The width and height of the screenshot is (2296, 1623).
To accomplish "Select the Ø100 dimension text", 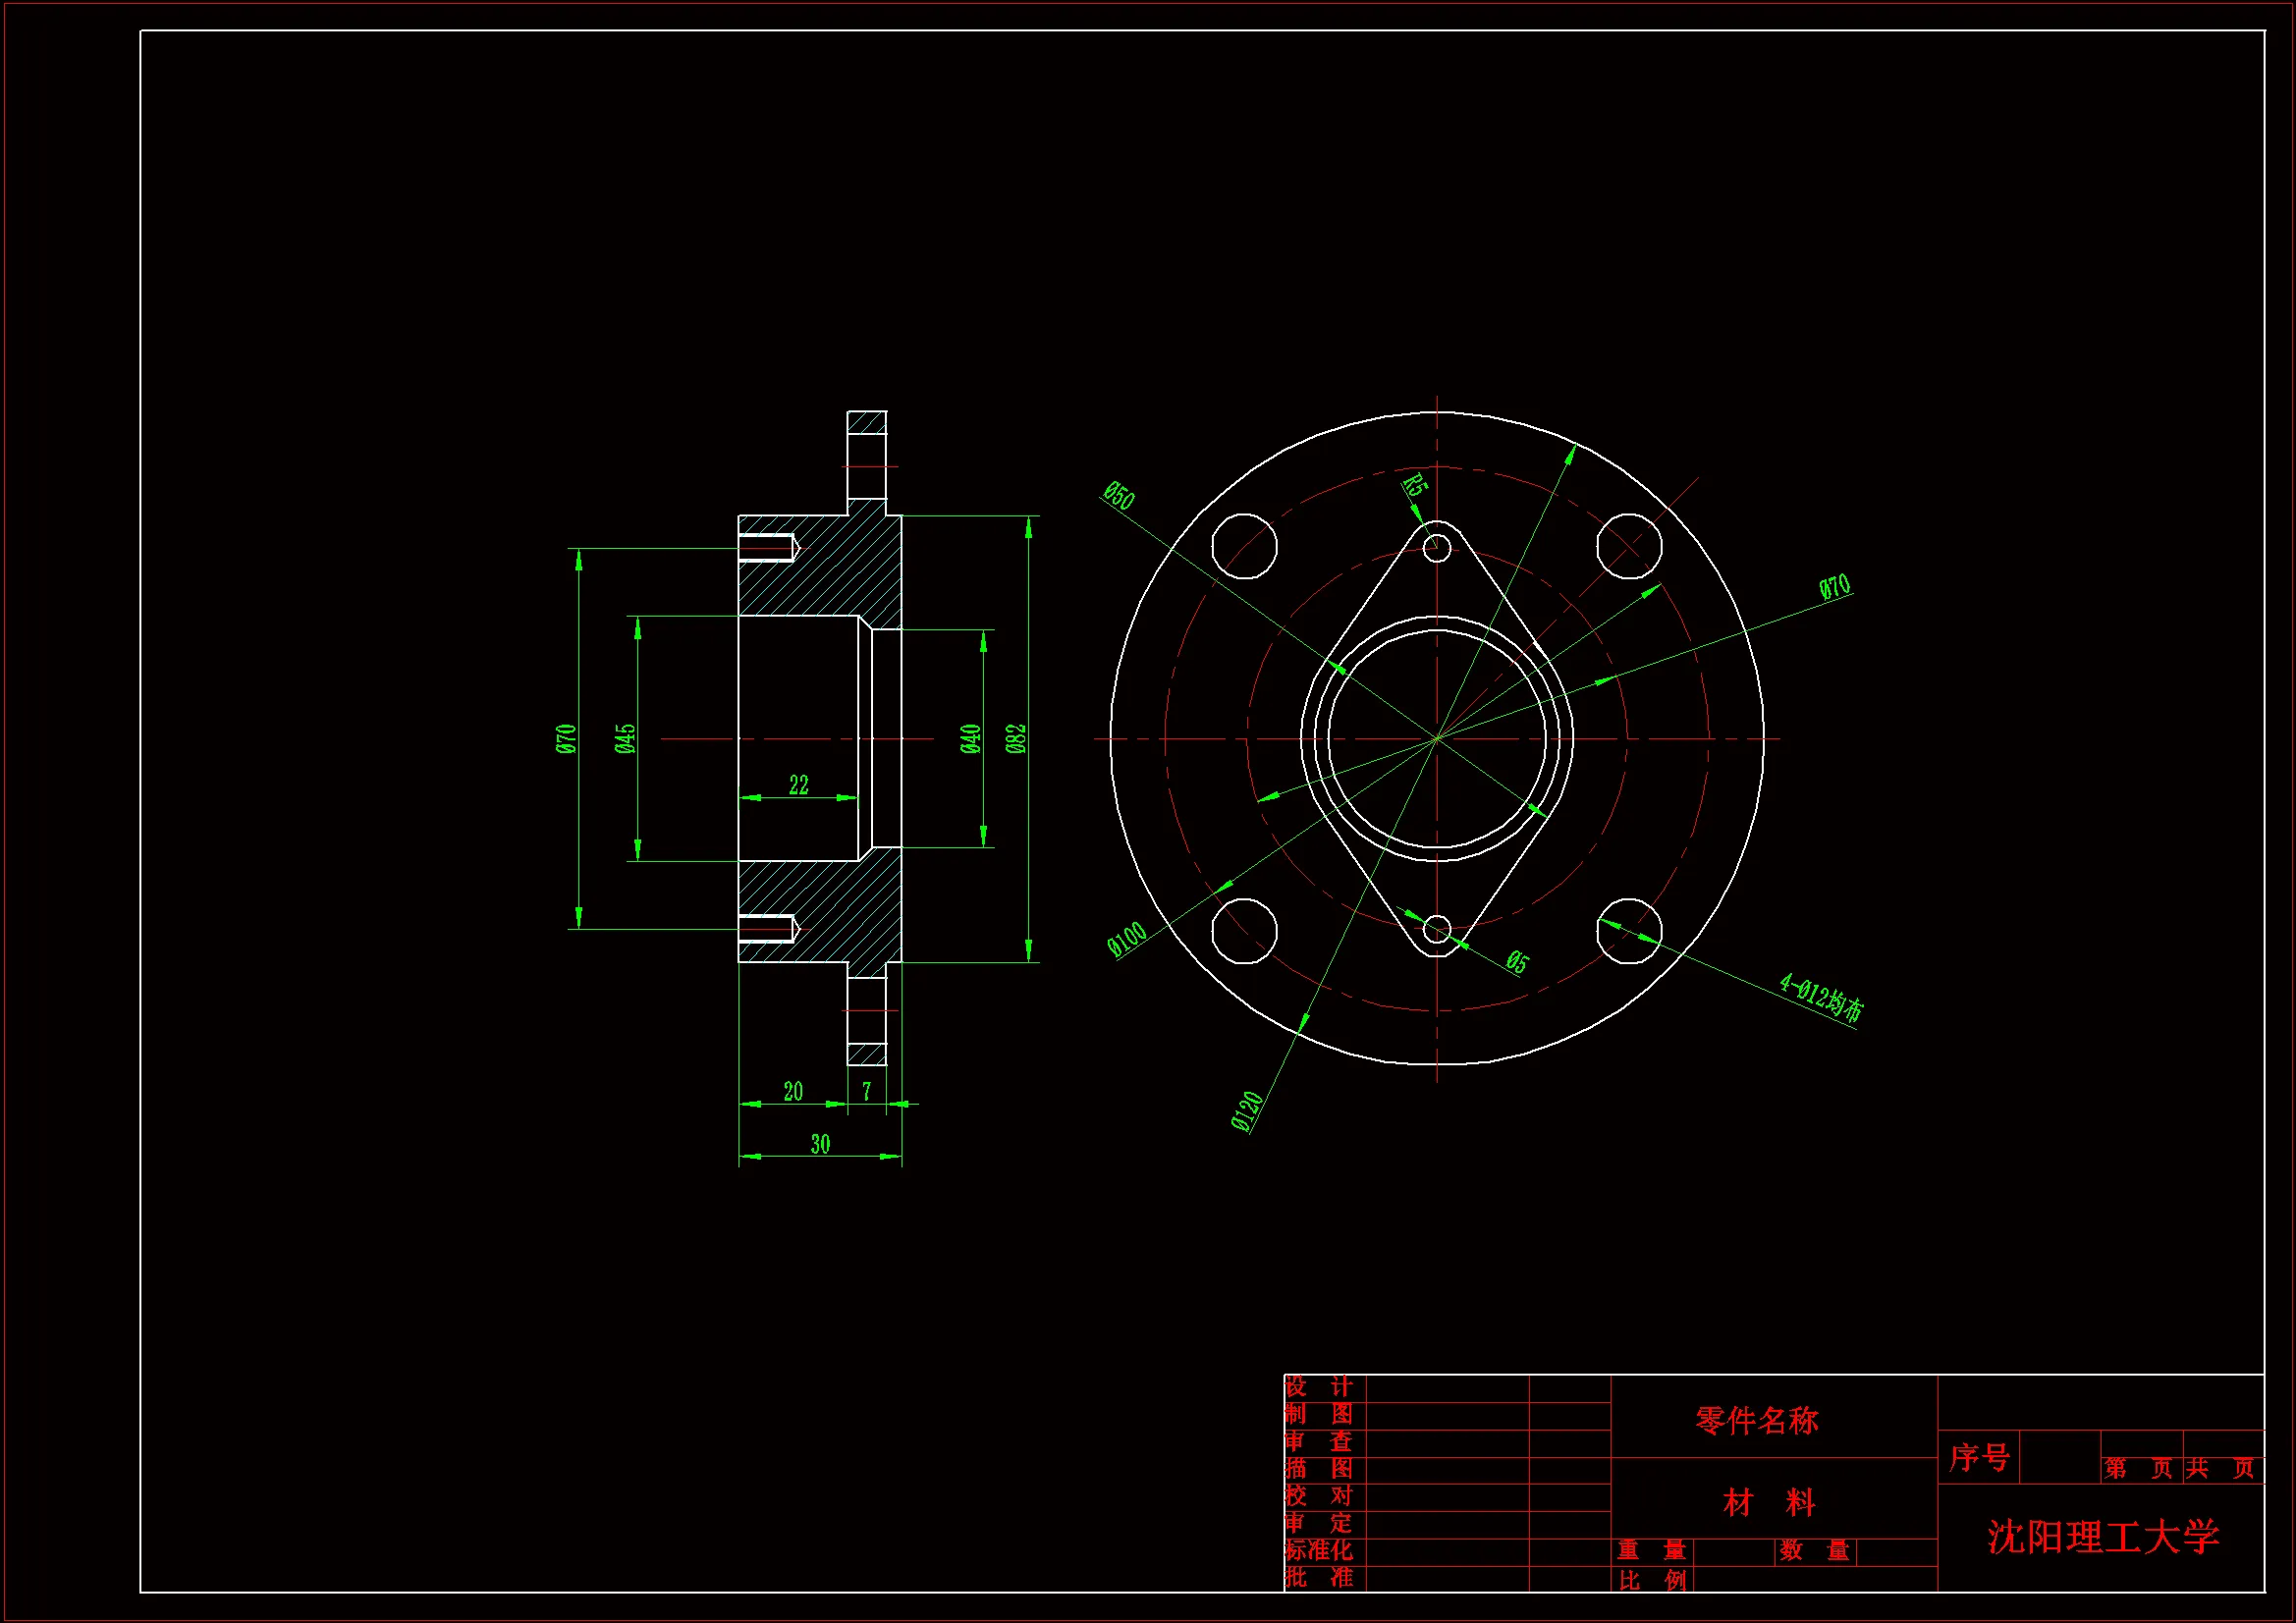I will point(1127,940).
